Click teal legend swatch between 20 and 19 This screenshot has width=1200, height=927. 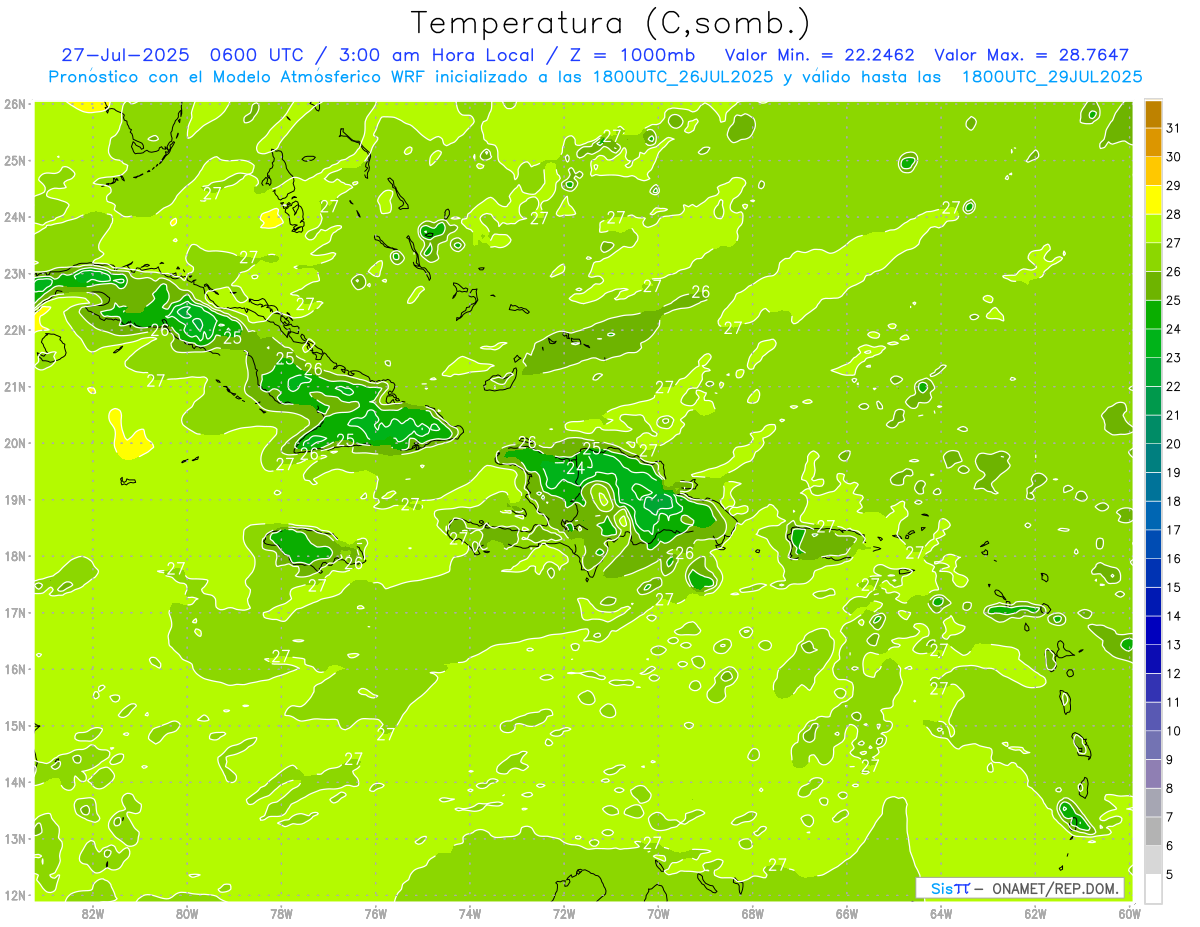1153,459
